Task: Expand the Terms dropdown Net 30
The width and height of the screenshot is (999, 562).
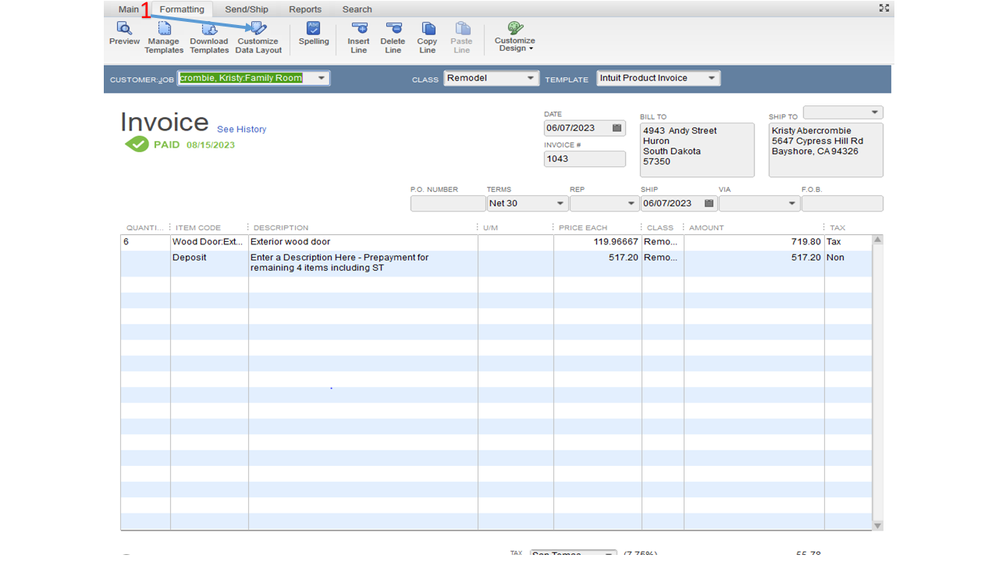Action: pos(559,204)
